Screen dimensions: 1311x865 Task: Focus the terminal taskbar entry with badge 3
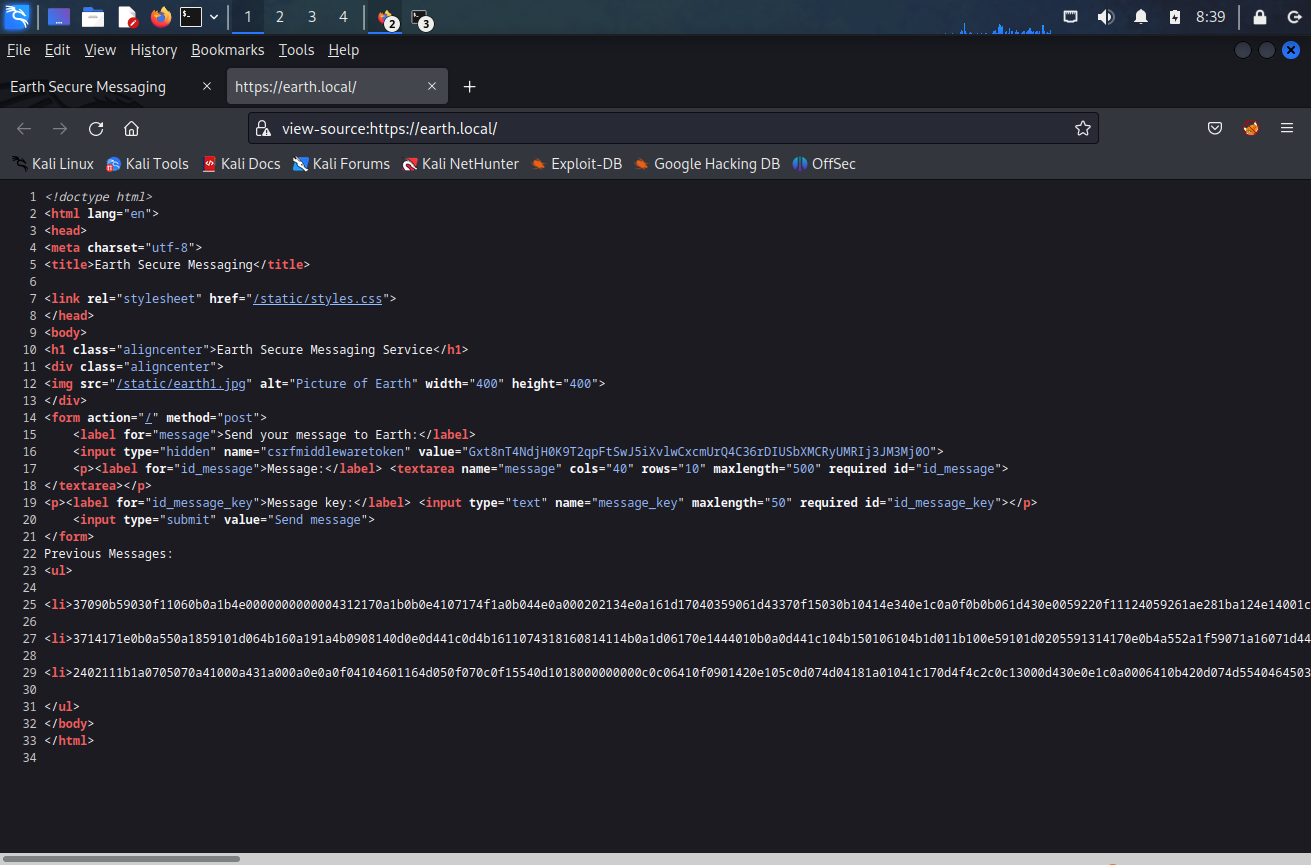point(422,17)
